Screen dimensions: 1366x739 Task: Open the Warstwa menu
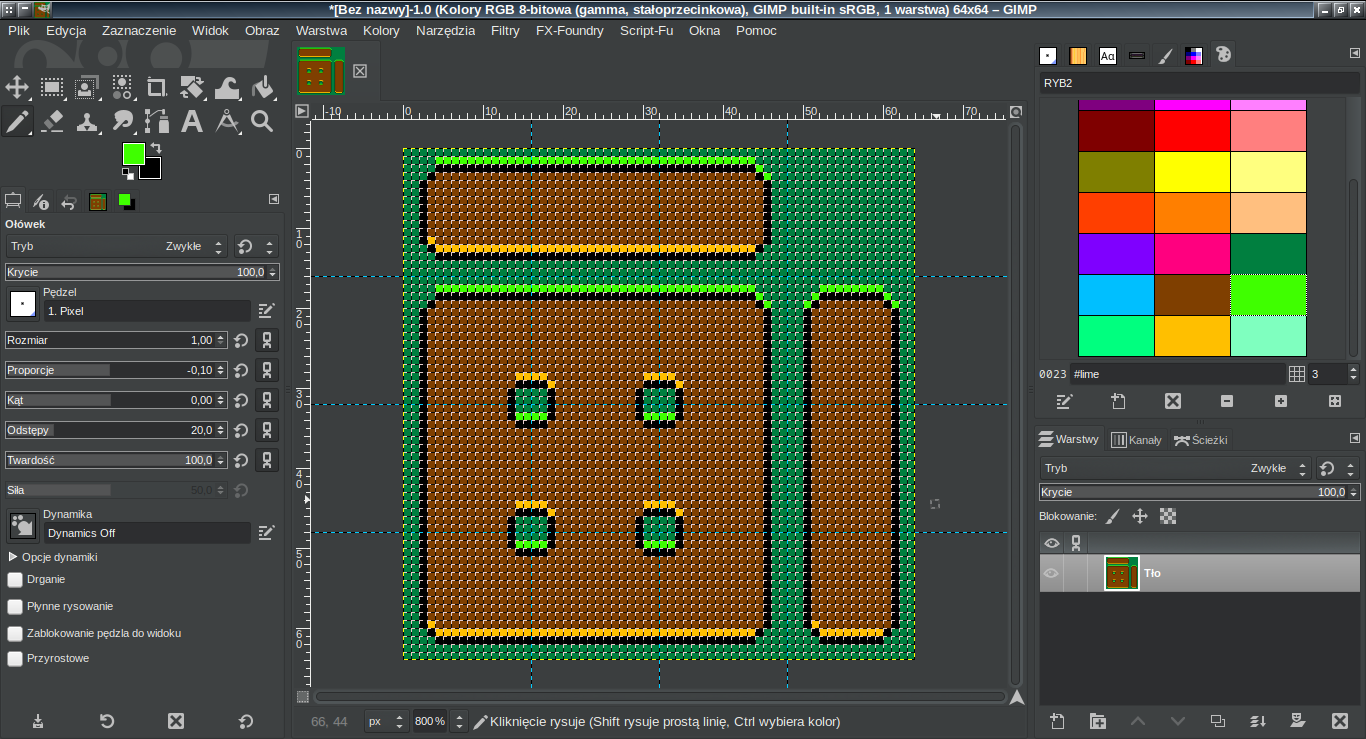click(x=321, y=30)
